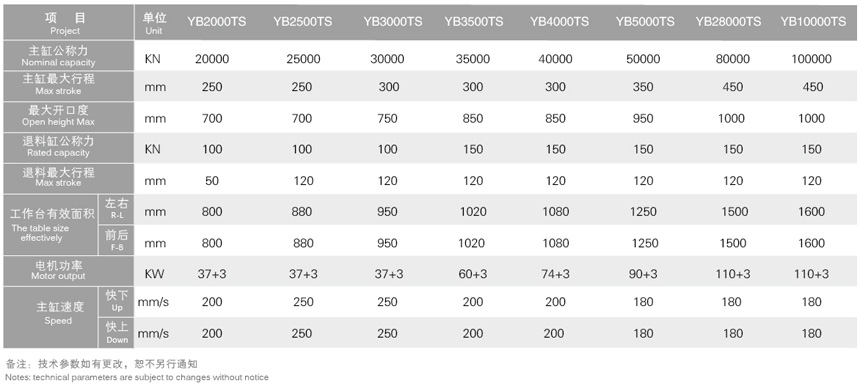Click the YB28000TS column header
This screenshot has height=386, width=860.
728,22
